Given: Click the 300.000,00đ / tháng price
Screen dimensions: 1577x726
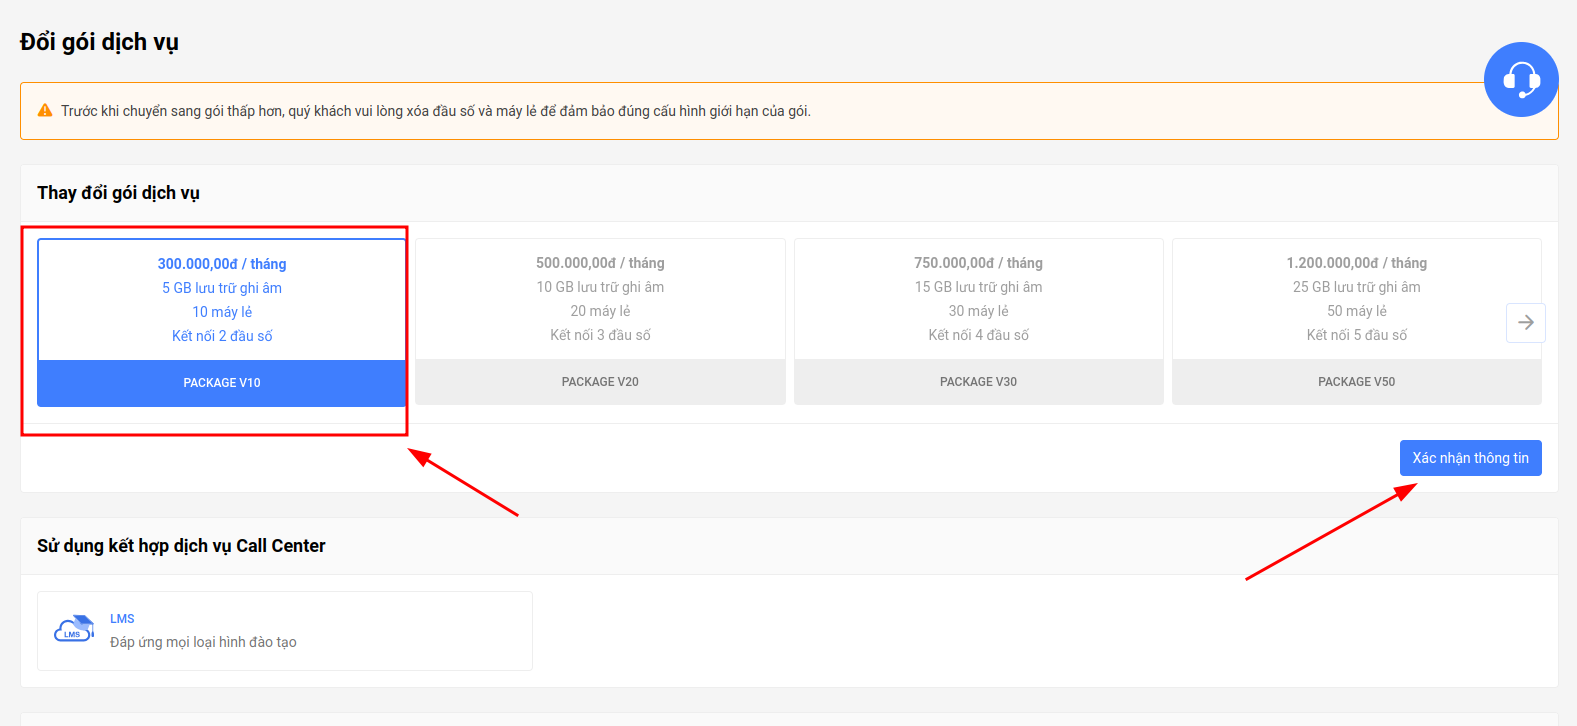Looking at the screenshot, I should click(x=222, y=264).
